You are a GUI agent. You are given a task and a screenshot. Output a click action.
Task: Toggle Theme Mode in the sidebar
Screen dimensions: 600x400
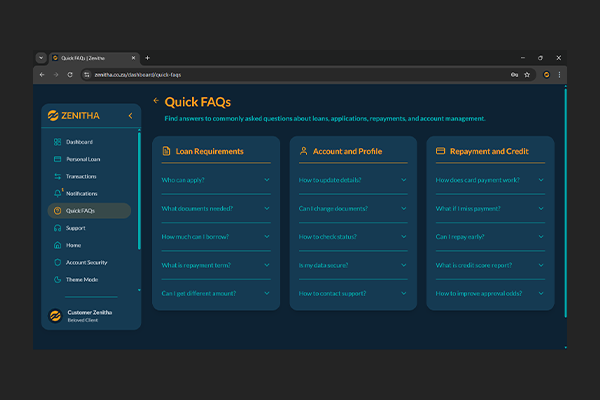[x=82, y=279]
